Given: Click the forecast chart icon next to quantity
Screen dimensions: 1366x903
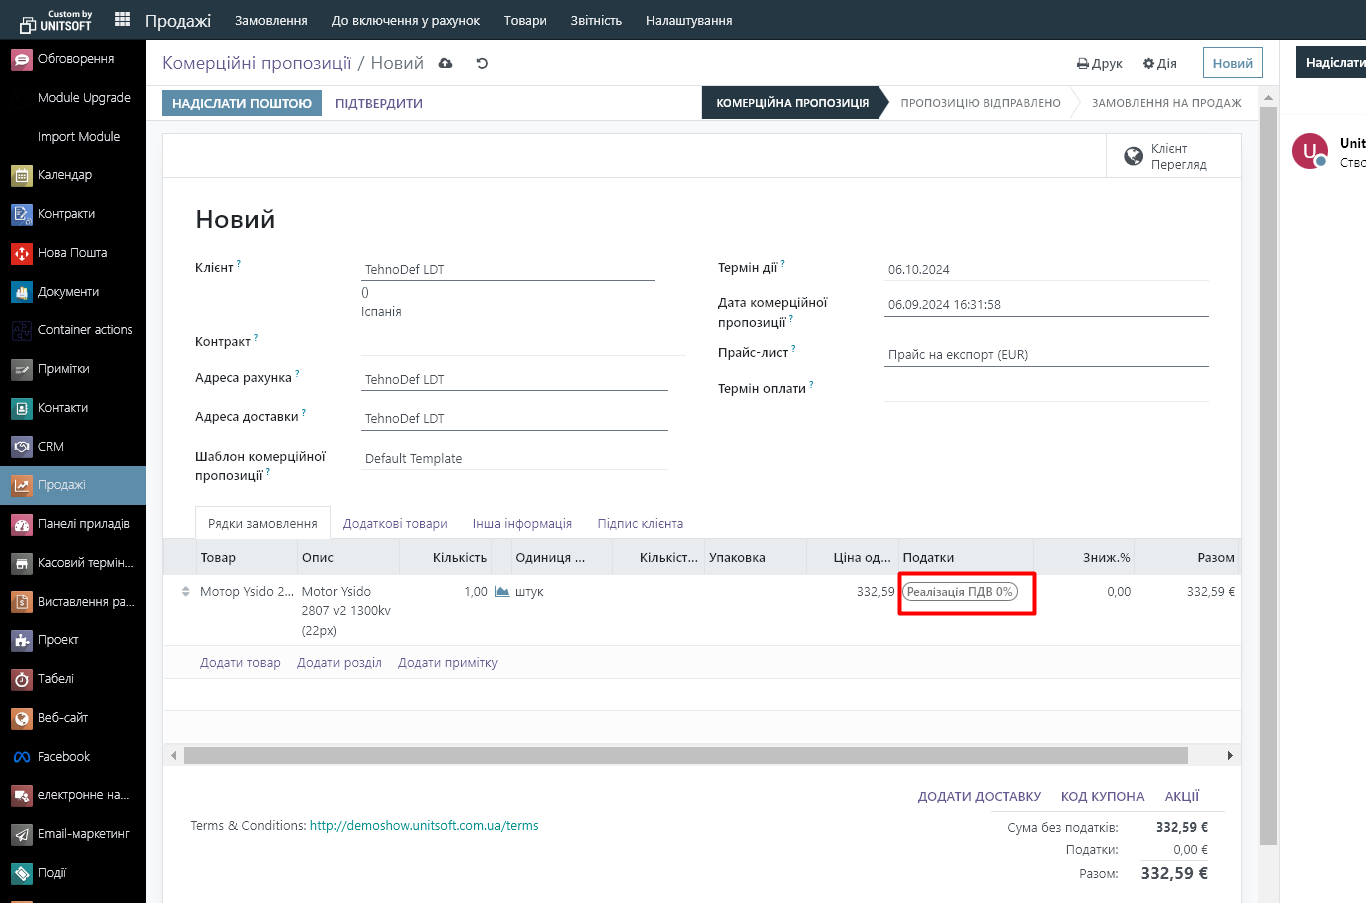Looking at the screenshot, I should 502,592.
